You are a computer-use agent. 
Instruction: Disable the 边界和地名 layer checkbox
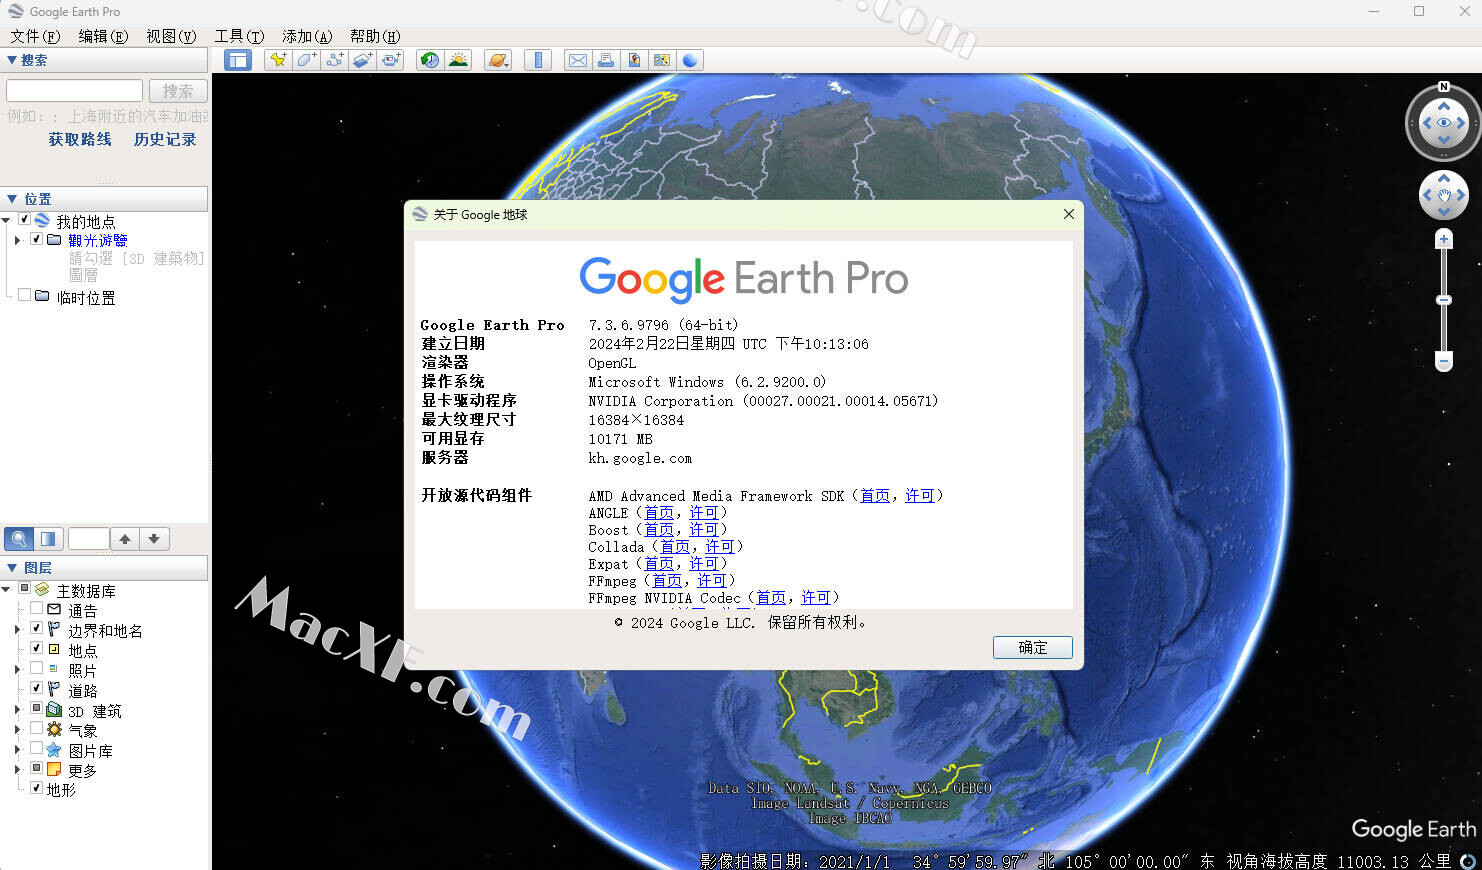coord(37,628)
